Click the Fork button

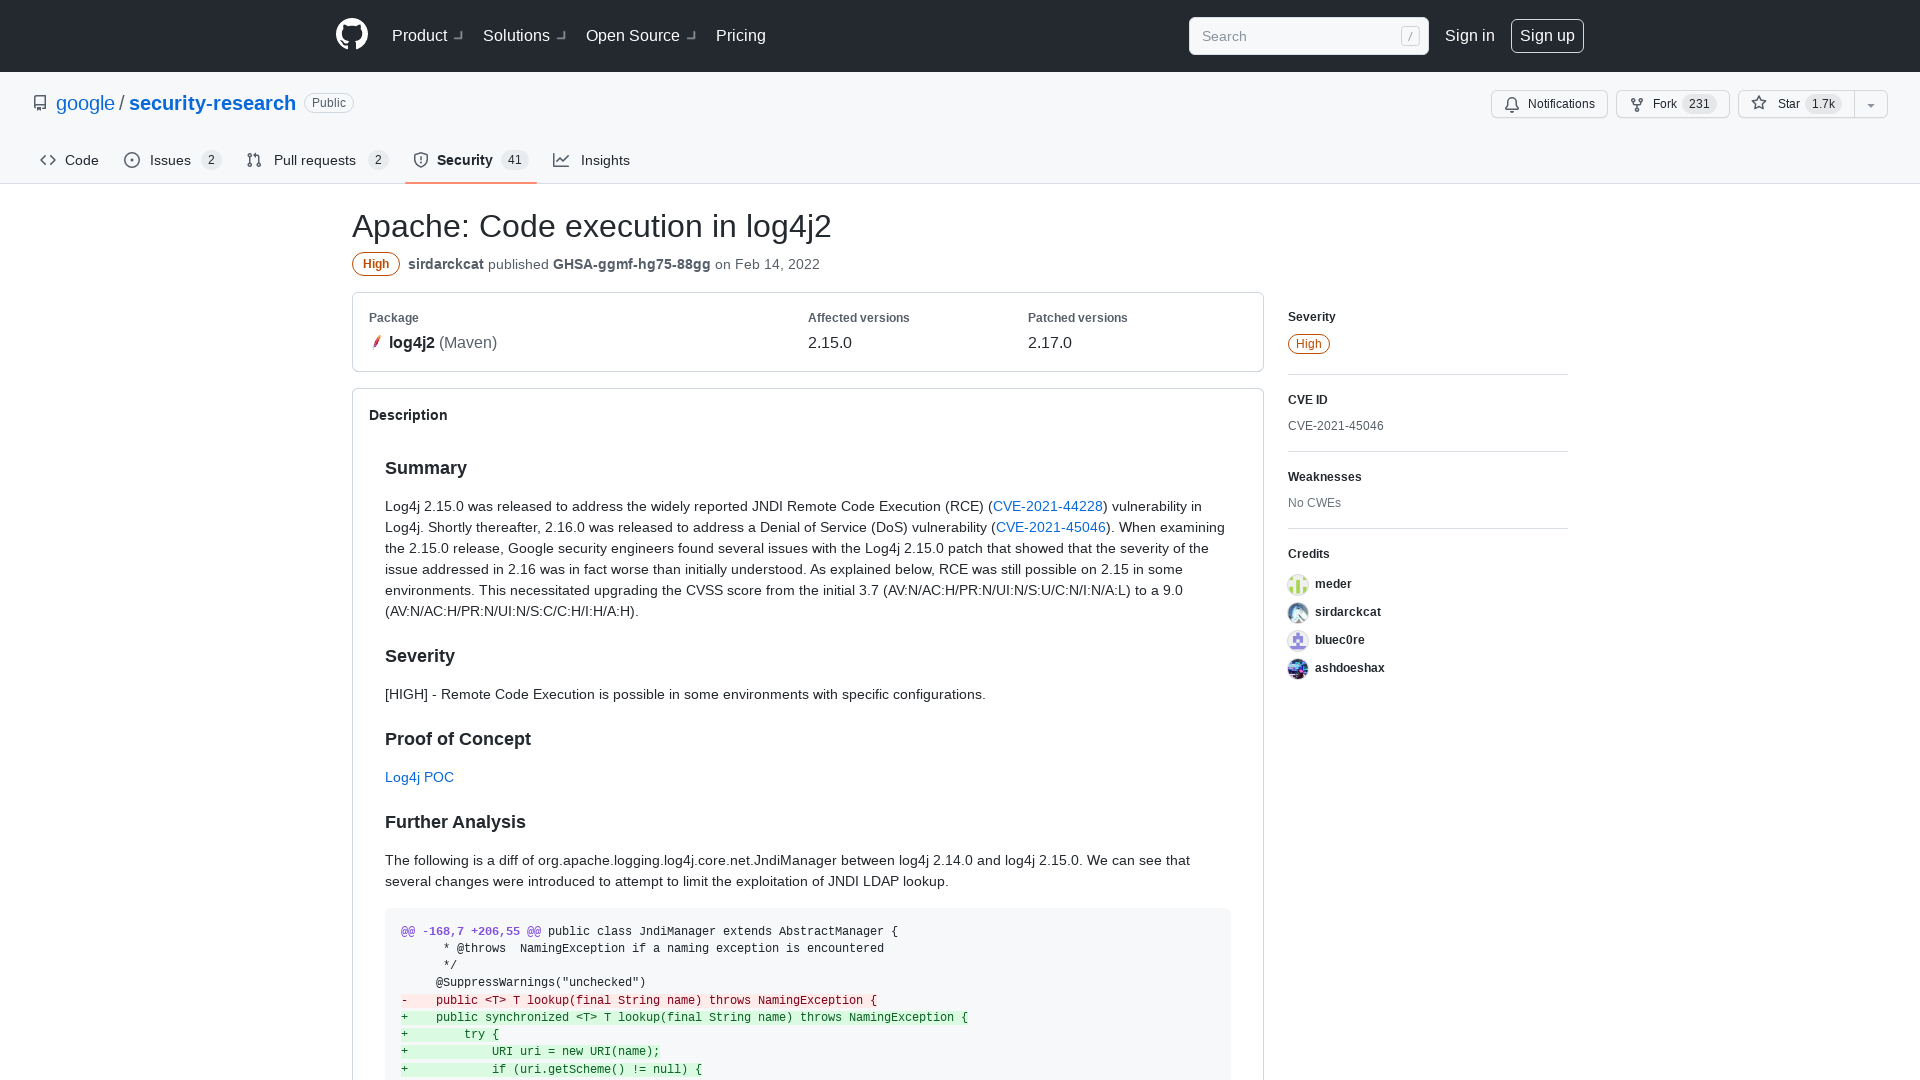click(1672, 104)
